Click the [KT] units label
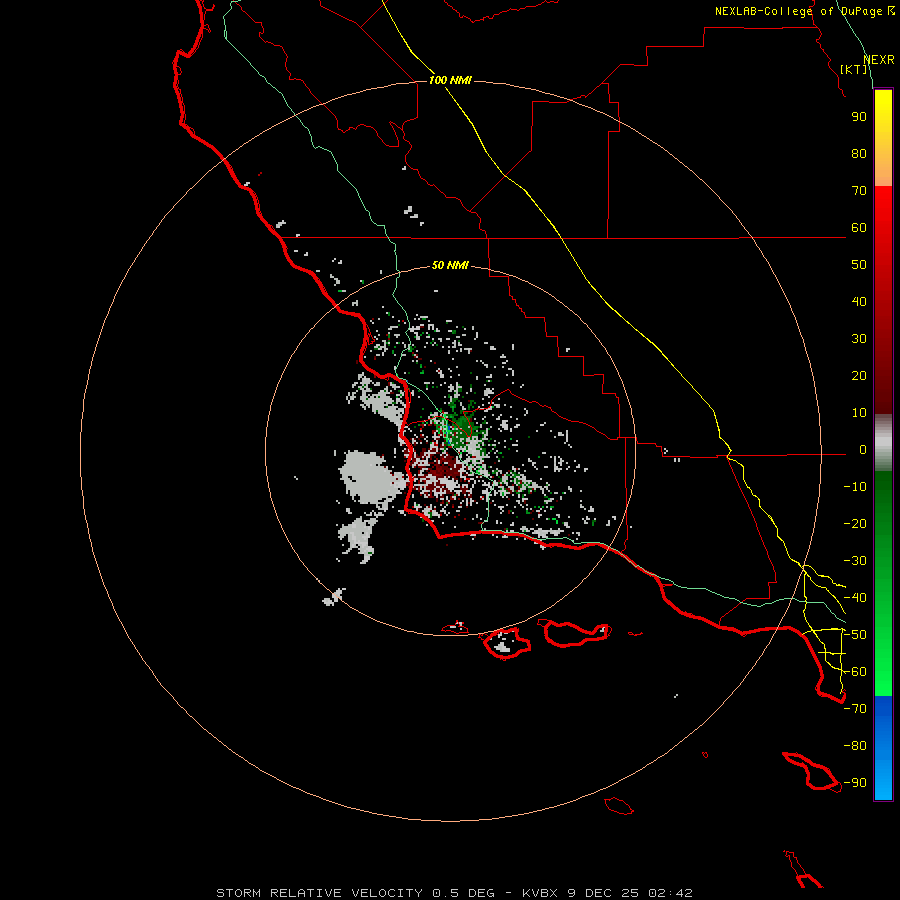Viewport: 900px width, 900px height. click(854, 69)
